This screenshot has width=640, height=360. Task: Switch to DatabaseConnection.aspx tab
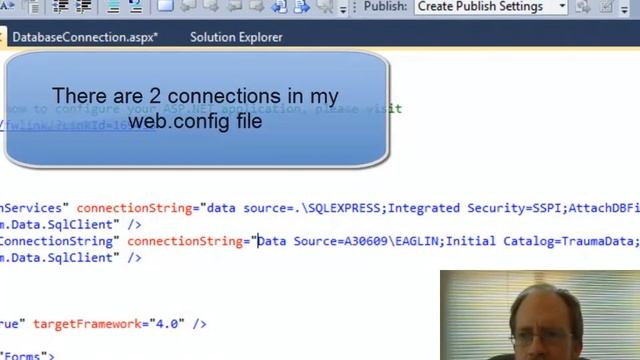pyautogui.click(x=85, y=37)
